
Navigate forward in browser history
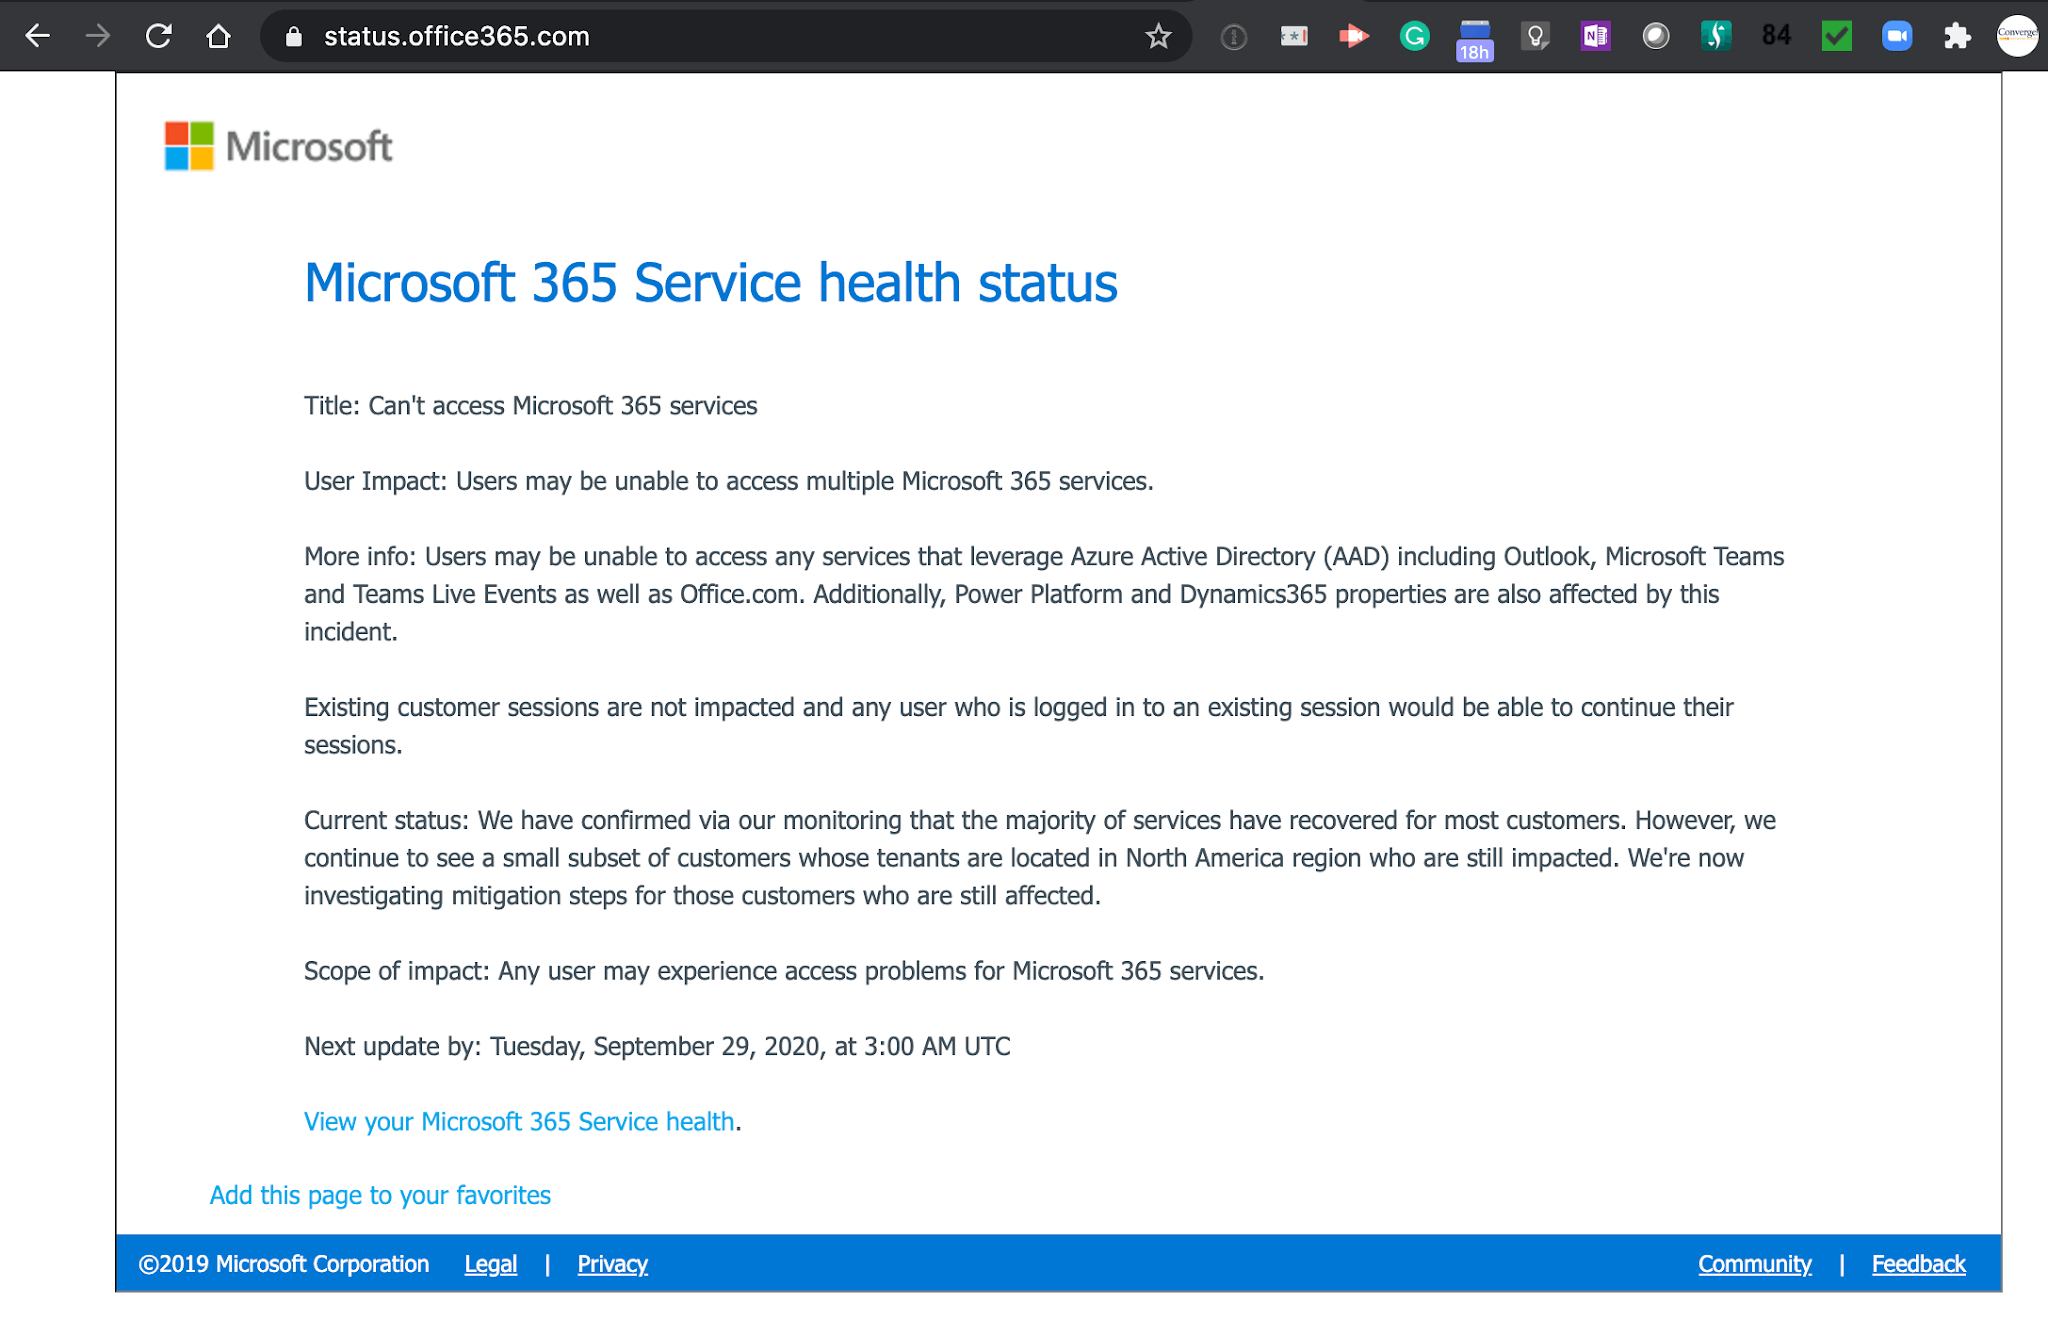pos(98,35)
